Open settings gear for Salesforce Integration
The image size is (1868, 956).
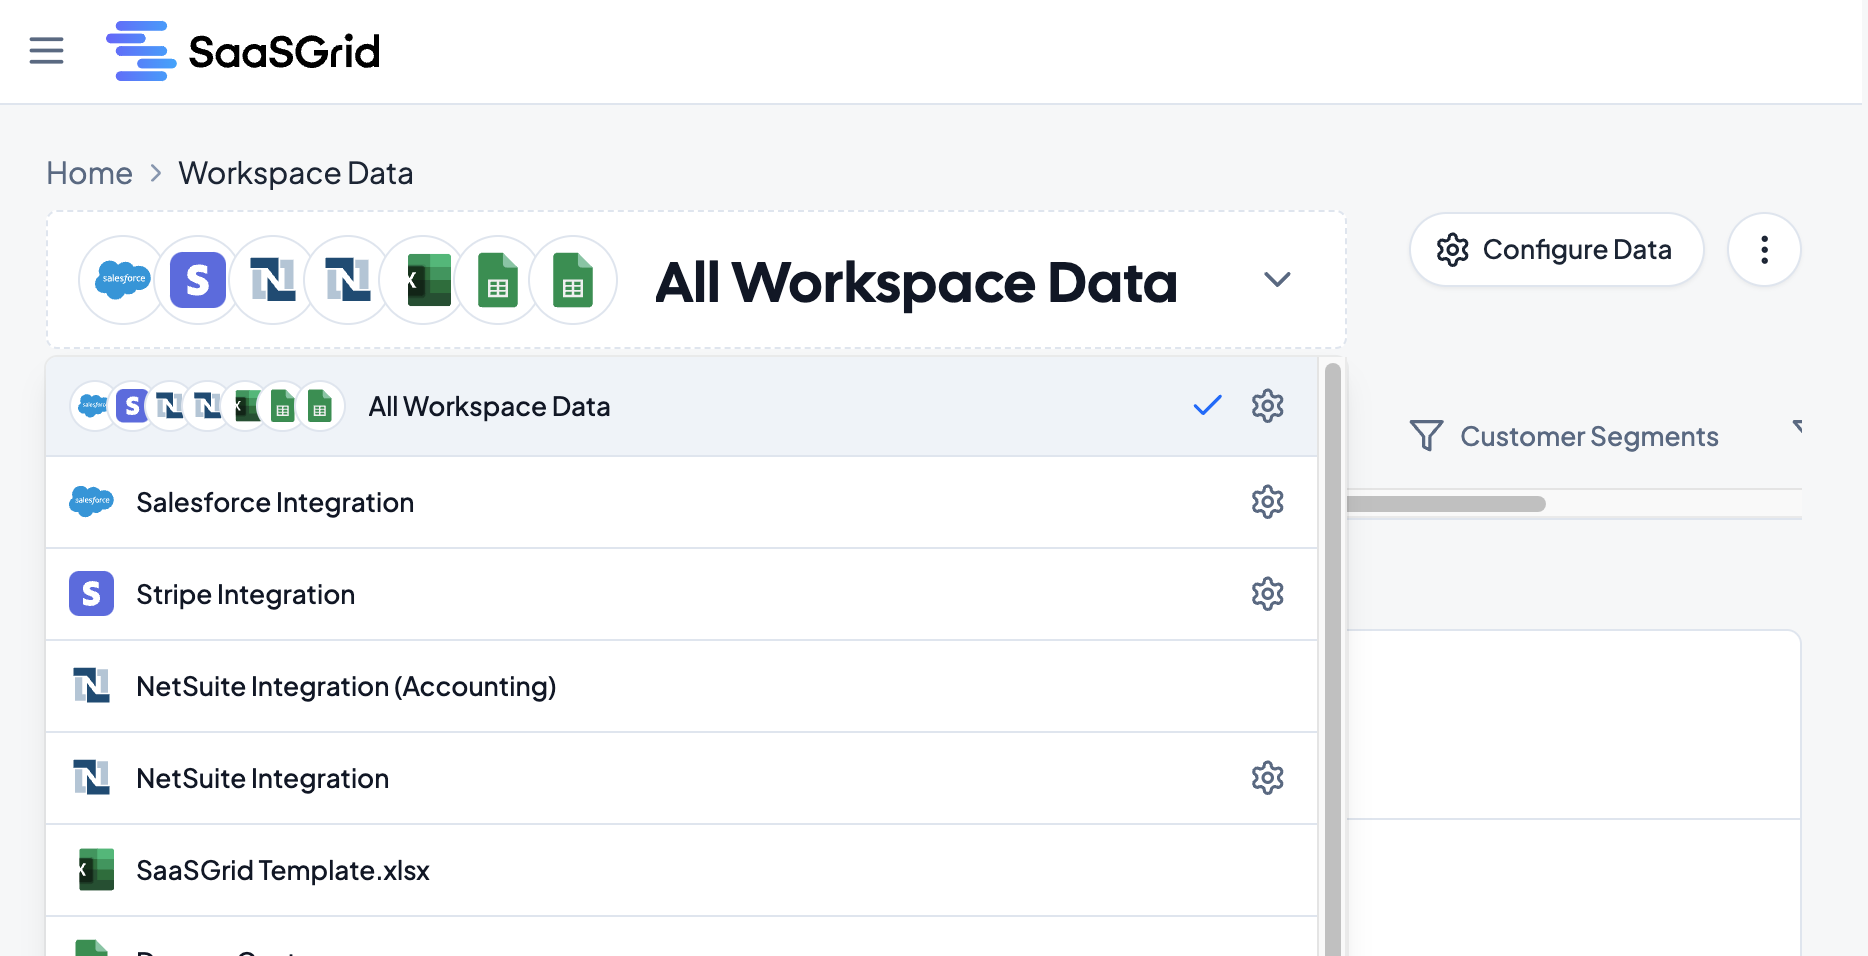[x=1267, y=502]
